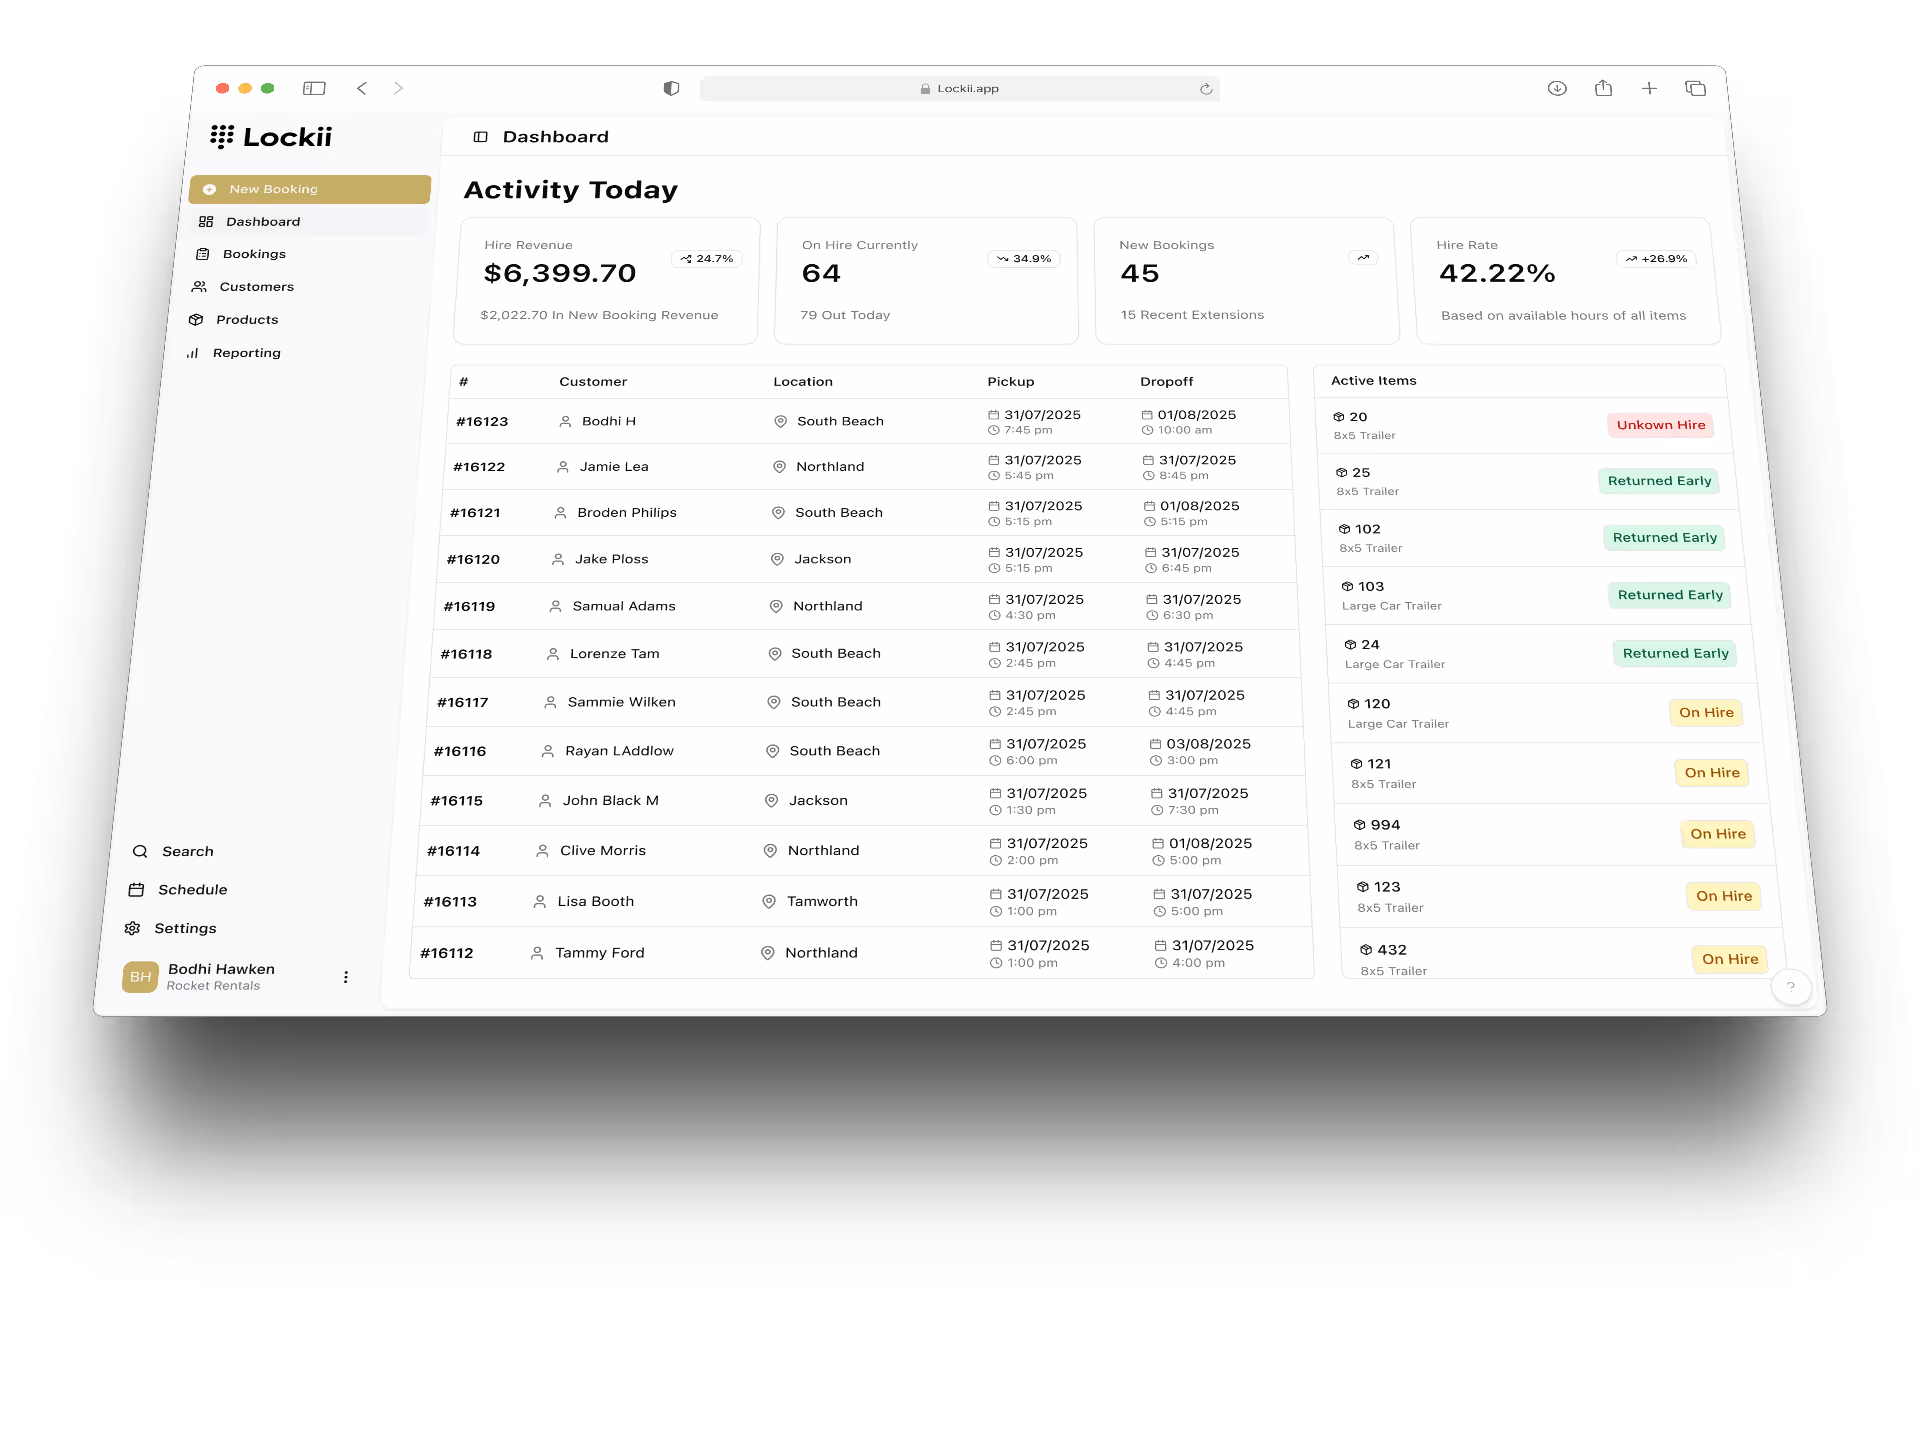The image size is (1920, 1440).
Task: Open Products in the sidebar
Action: (247, 320)
